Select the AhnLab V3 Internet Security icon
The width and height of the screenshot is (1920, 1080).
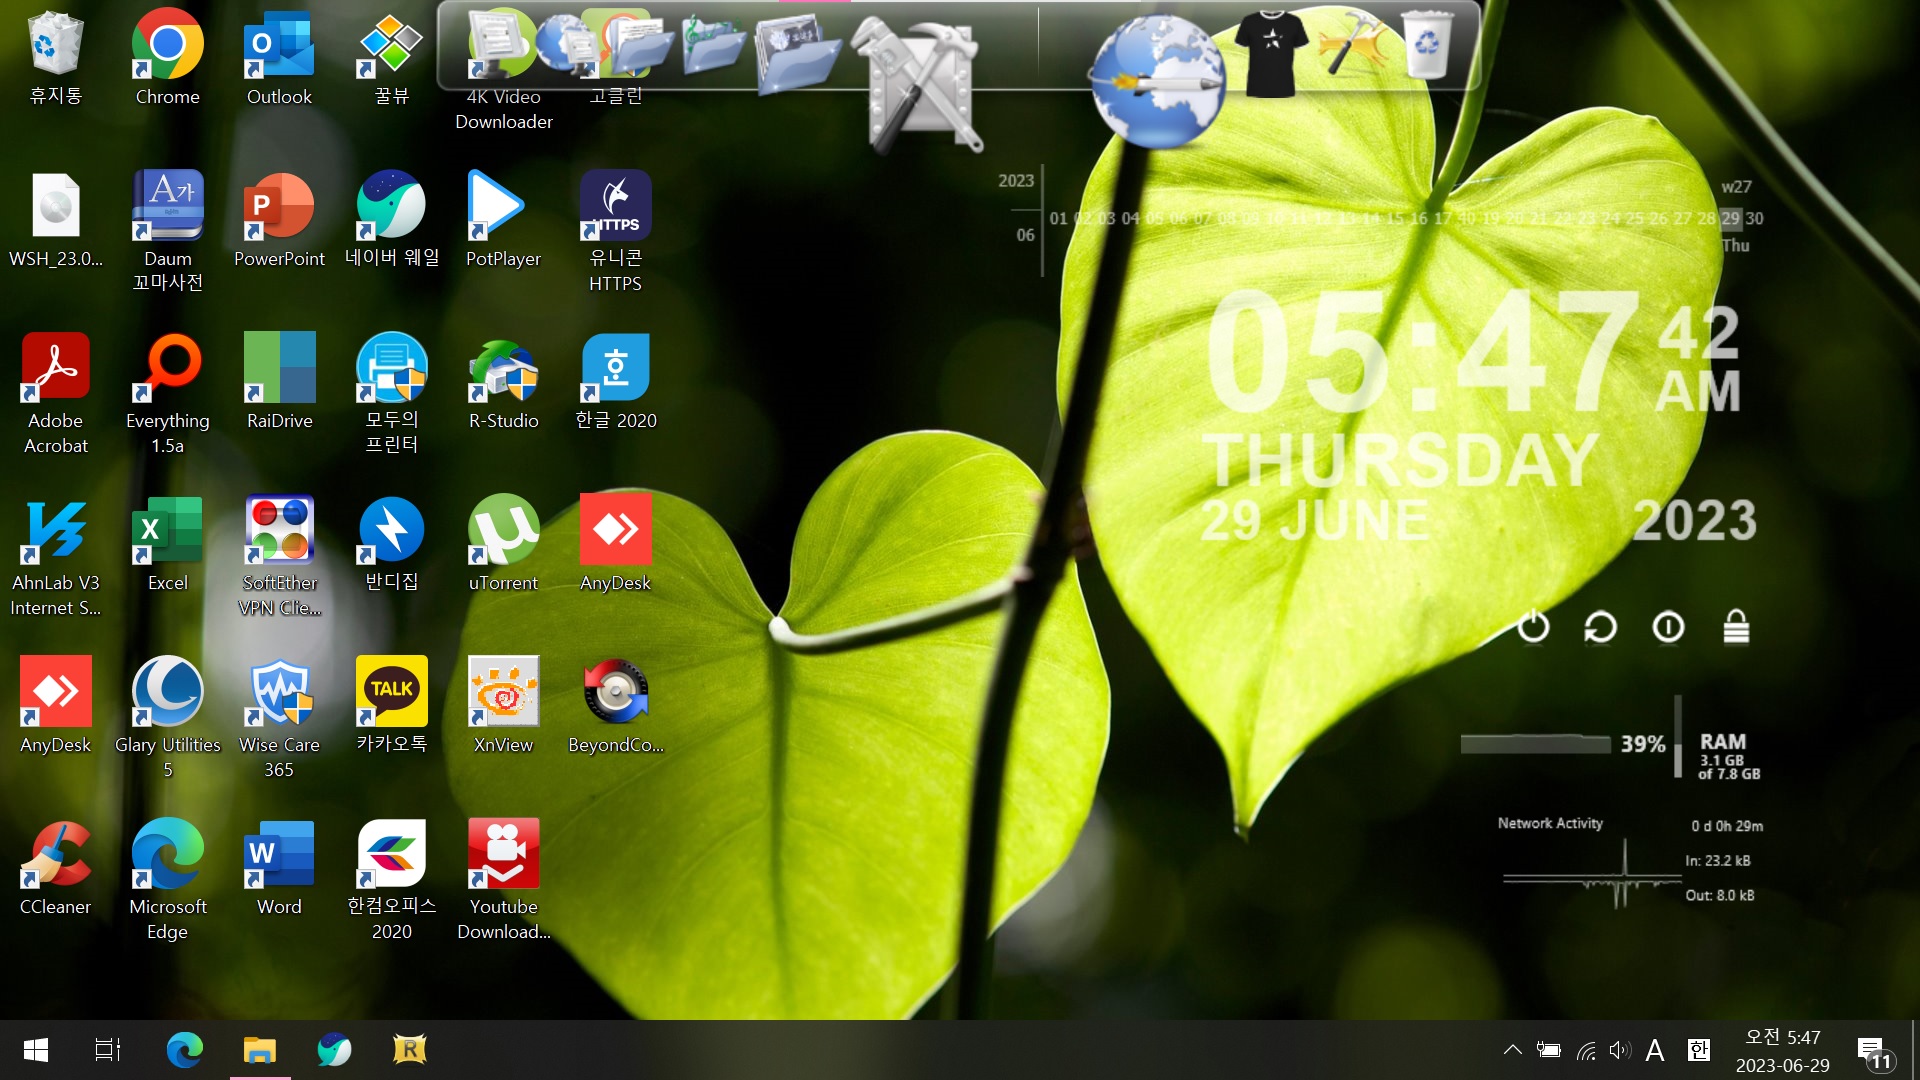(x=55, y=556)
